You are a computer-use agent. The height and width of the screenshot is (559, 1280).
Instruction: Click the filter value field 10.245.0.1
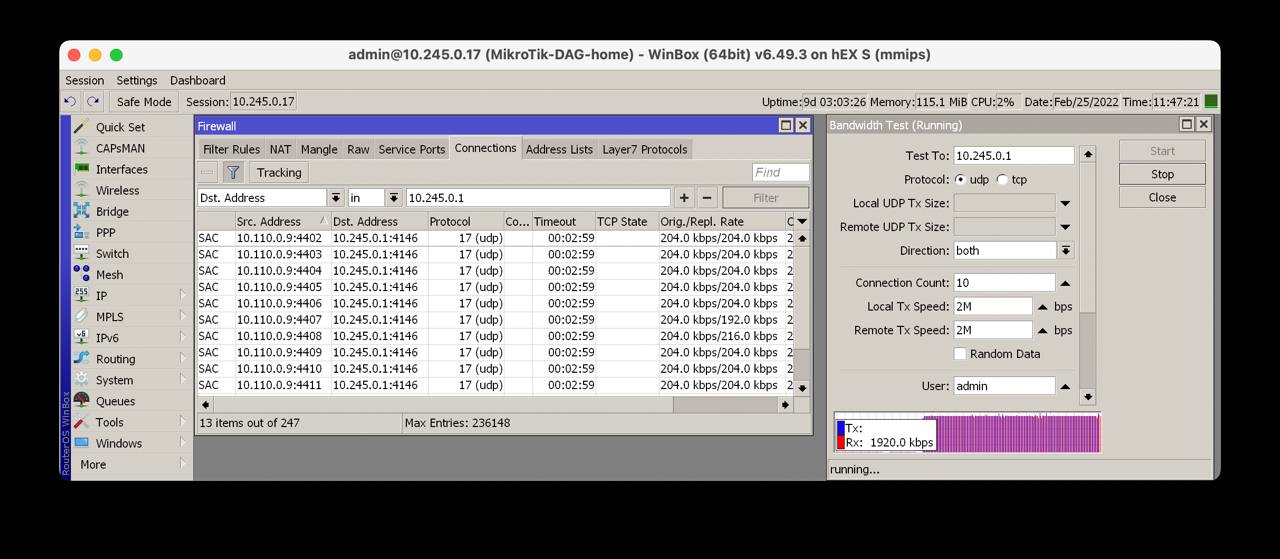point(538,198)
